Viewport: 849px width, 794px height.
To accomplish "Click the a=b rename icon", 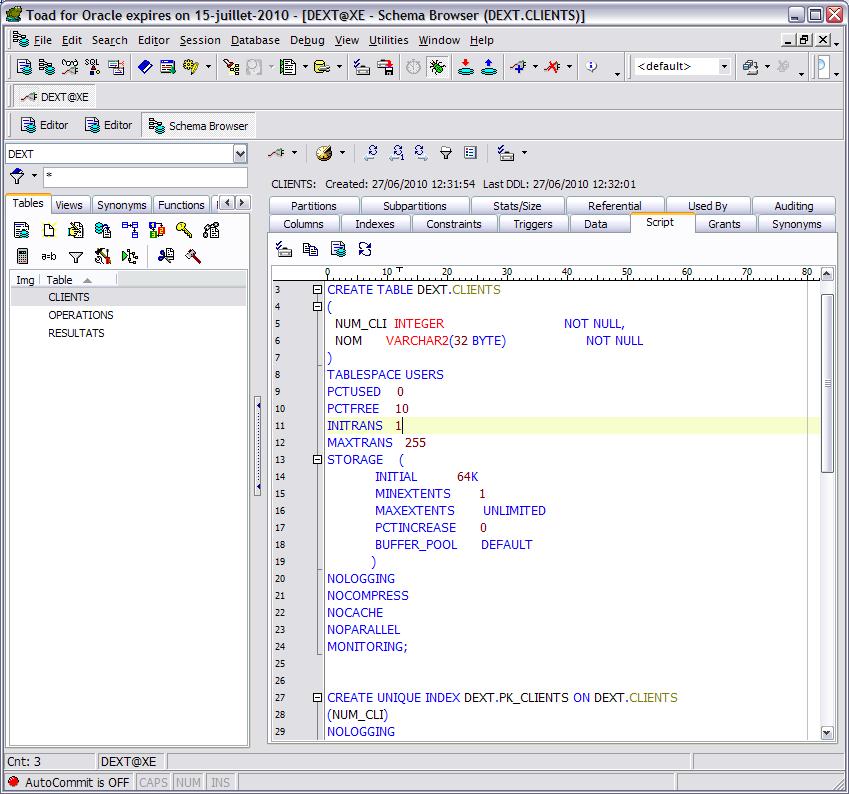I will click(49, 256).
